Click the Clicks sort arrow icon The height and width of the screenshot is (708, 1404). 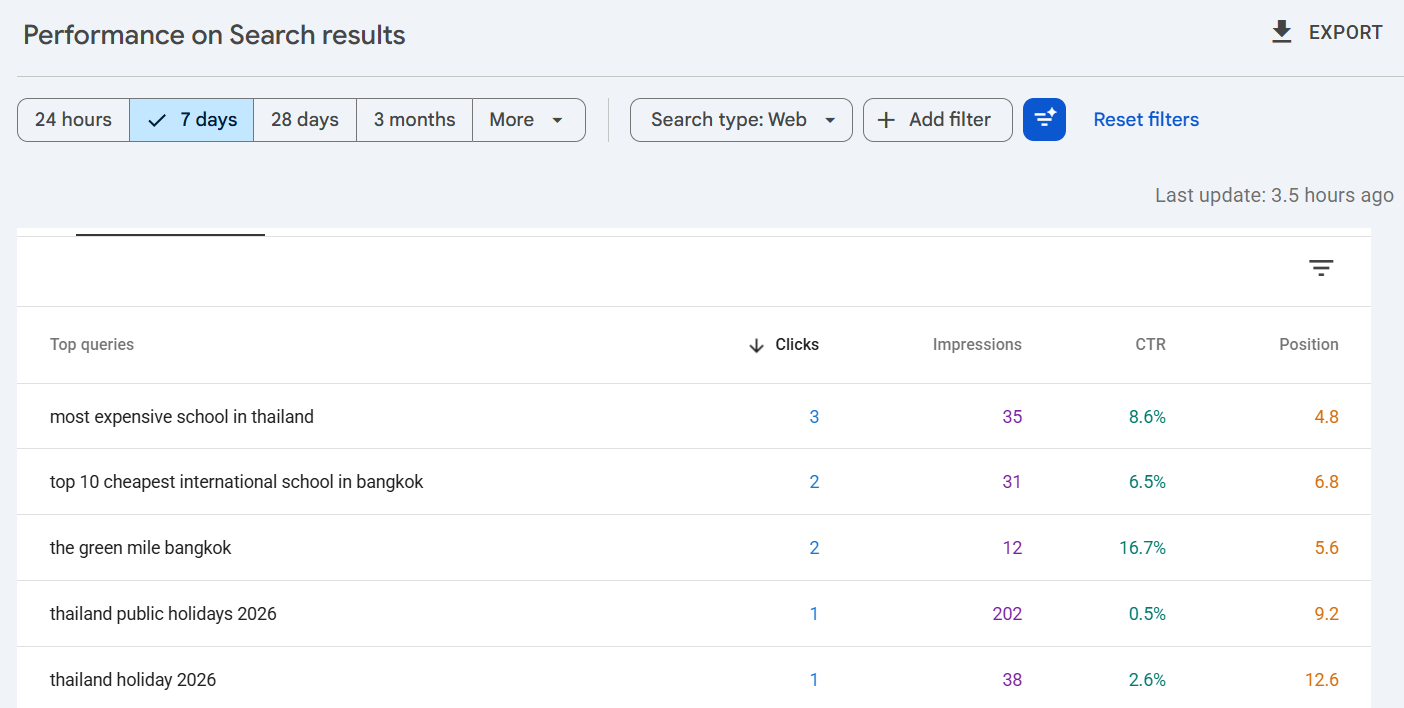click(x=756, y=345)
